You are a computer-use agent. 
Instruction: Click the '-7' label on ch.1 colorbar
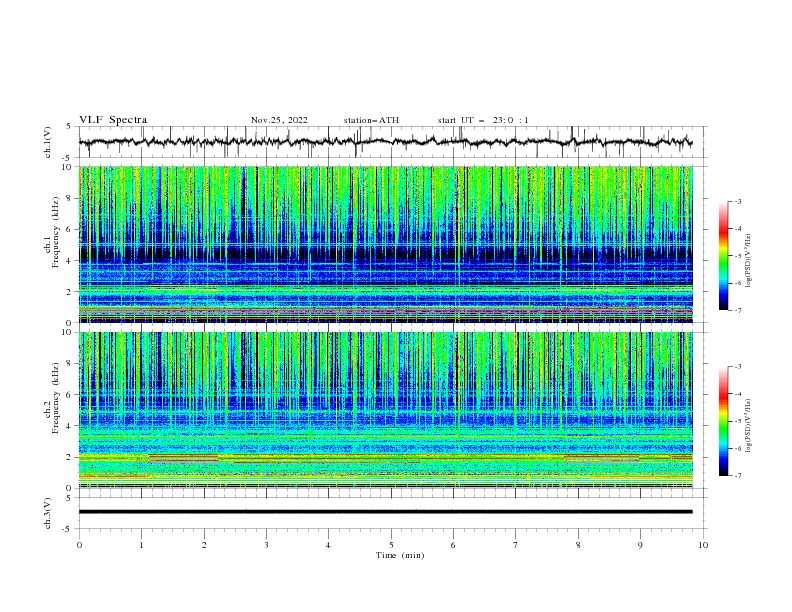click(737, 310)
